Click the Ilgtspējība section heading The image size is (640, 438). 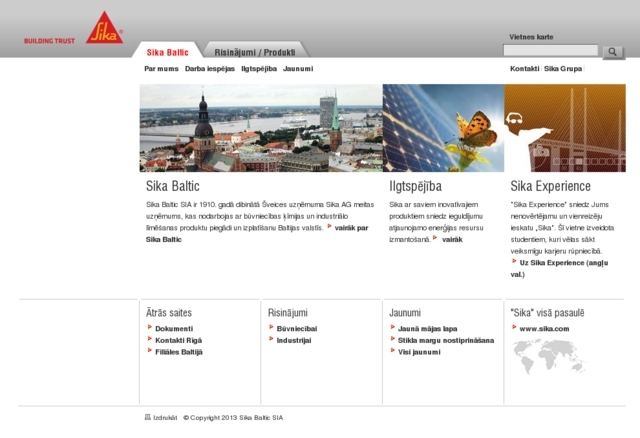point(415,186)
